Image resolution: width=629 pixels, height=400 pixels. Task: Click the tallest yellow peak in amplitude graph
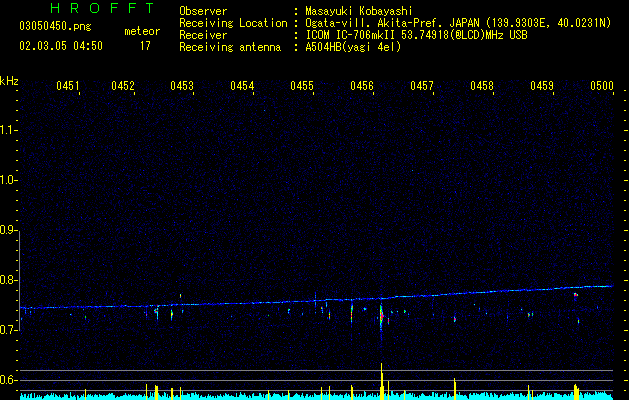coord(381,381)
